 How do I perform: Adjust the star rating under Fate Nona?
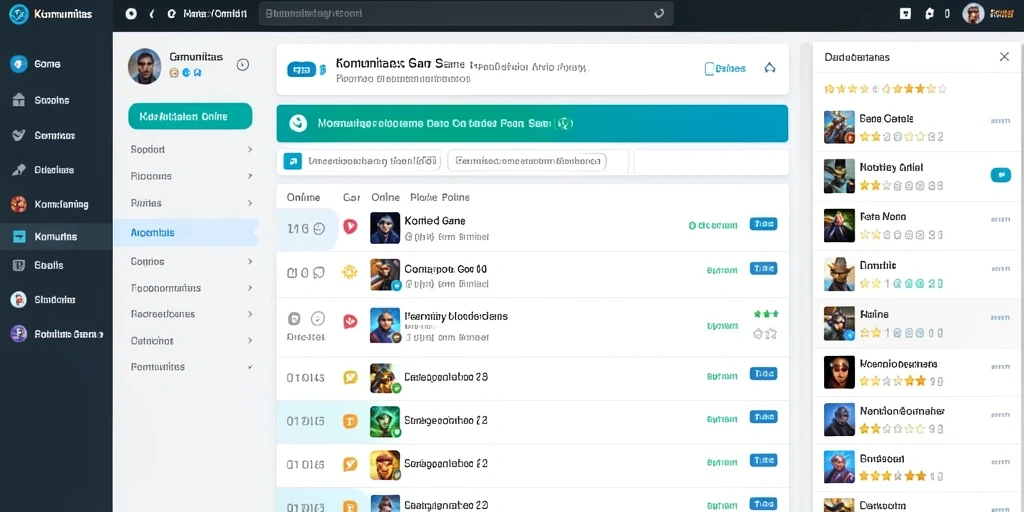(x=901, y=234)
